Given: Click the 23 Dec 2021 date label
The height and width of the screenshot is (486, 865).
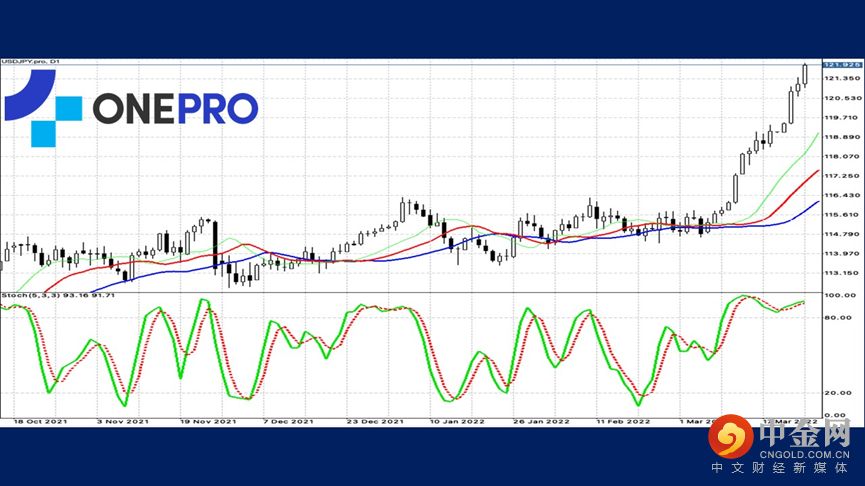Looking at the screenshot, I should click(375, 421).
